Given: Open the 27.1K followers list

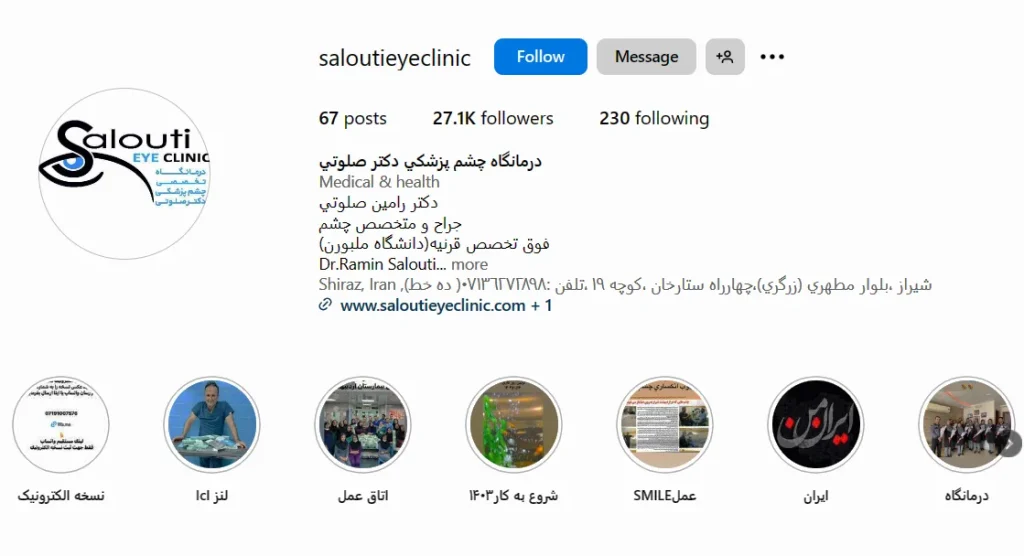Looking at the screenshot, I should (492, 118).
